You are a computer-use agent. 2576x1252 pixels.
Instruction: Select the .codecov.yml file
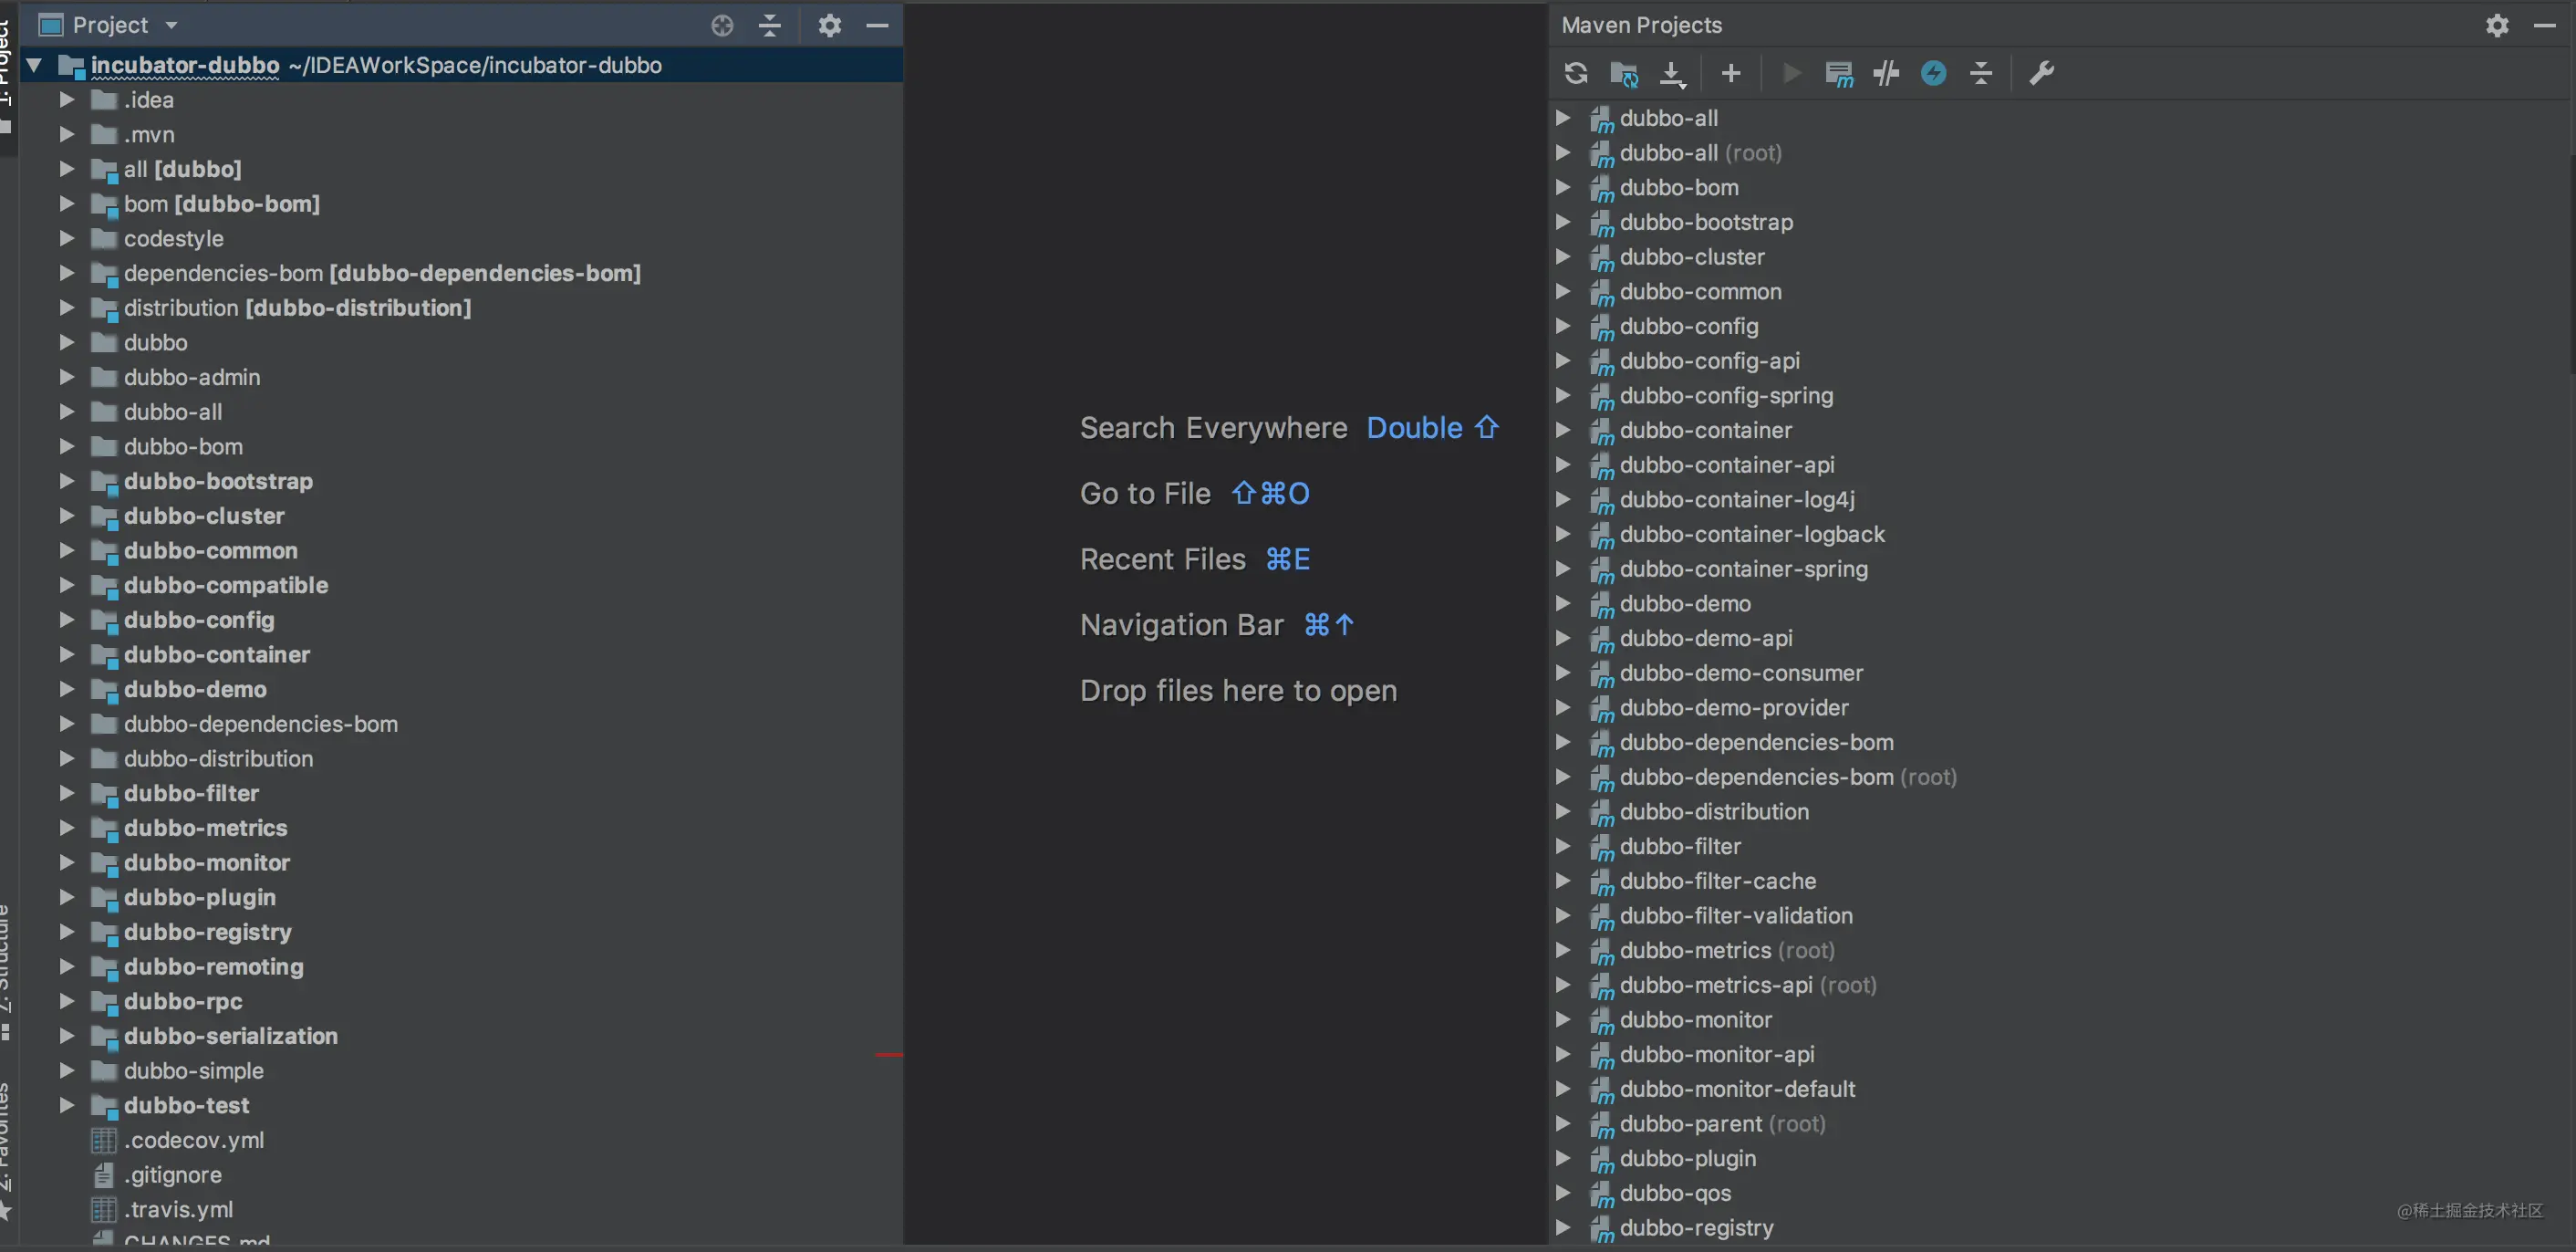point(194,1140)
